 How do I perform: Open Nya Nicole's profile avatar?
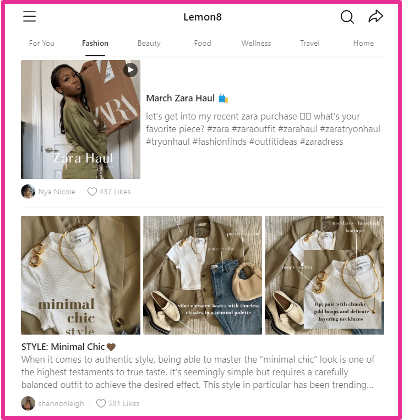tap(28, 192)
